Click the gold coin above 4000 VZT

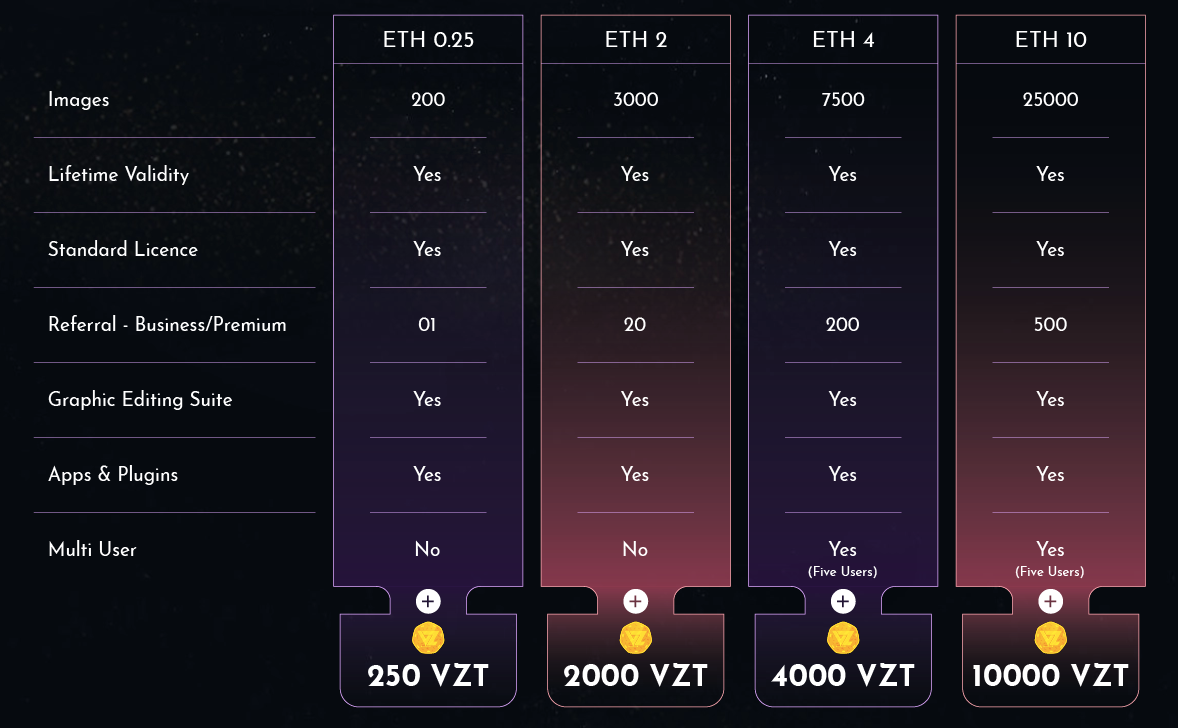click(x=843, y=638)
